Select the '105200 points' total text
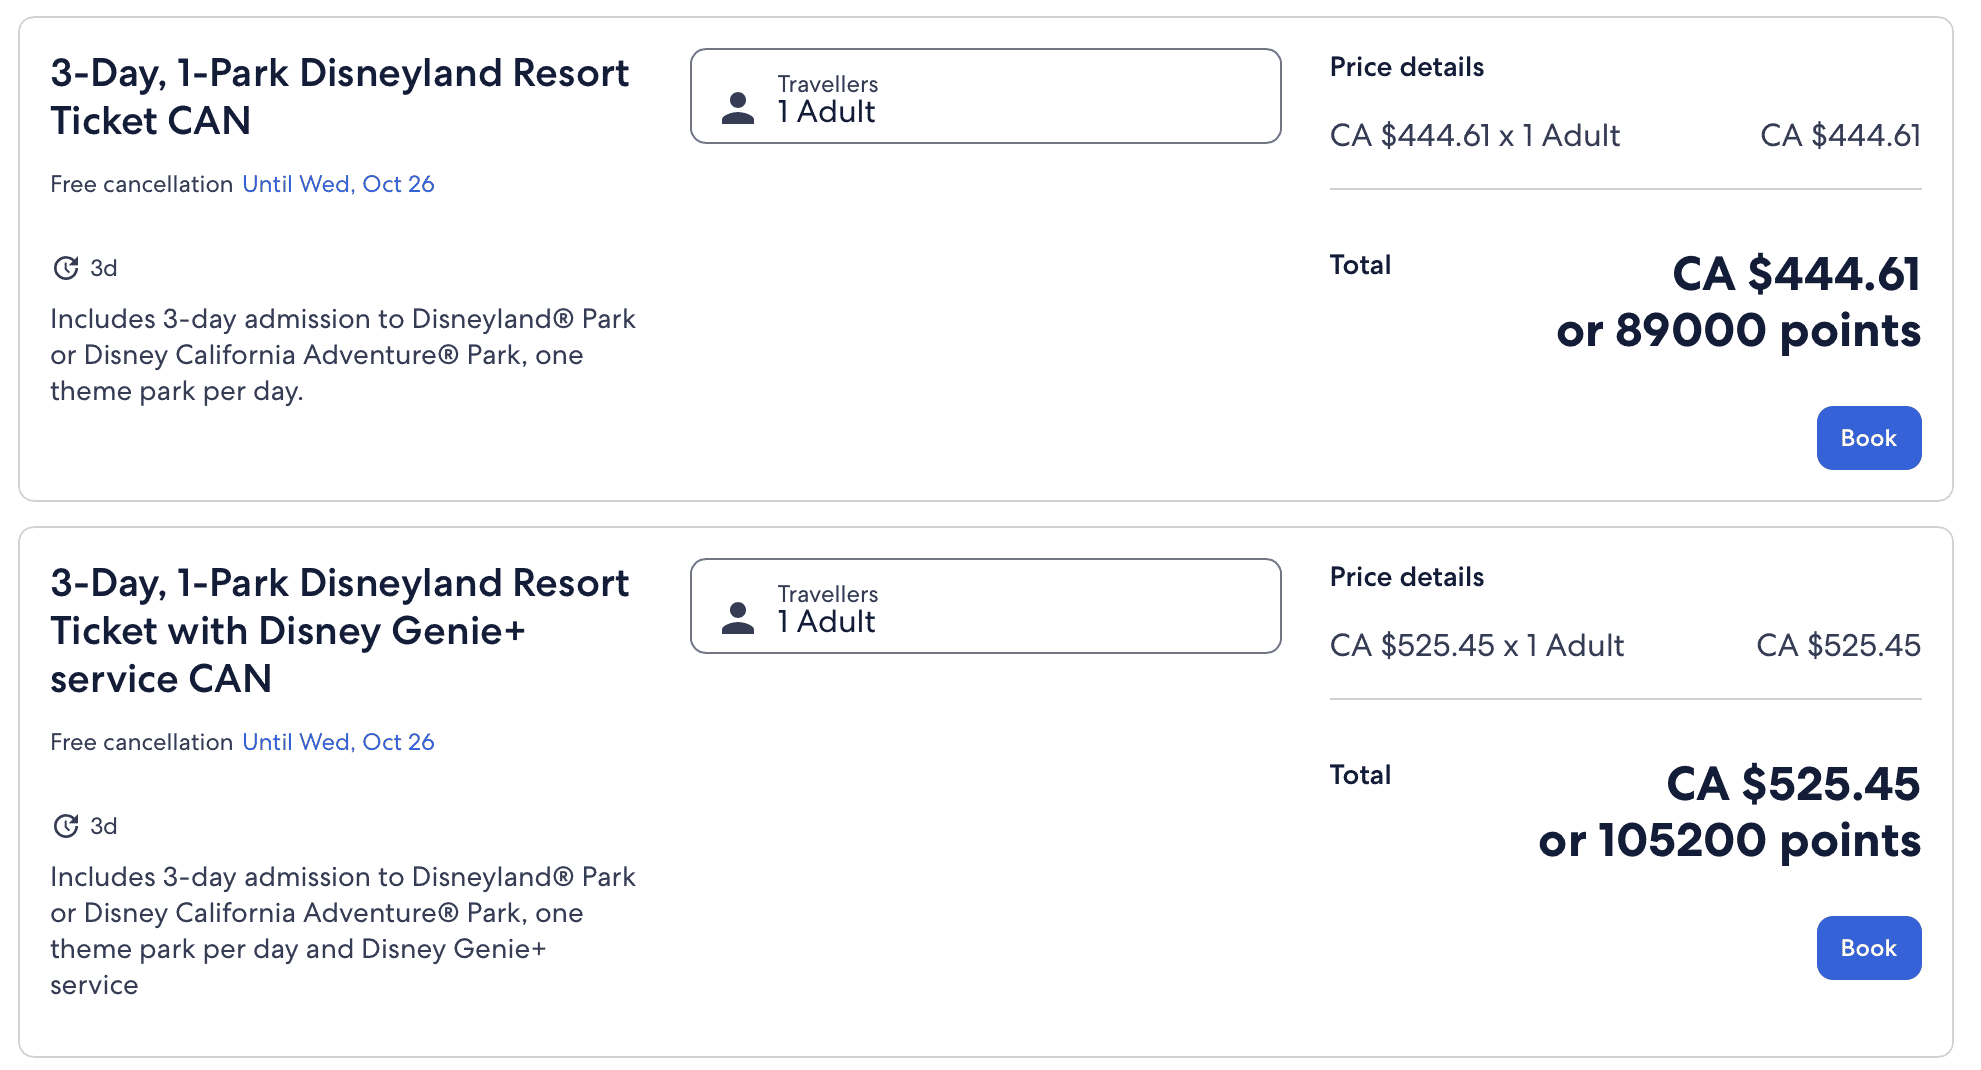1981x1070 pixels. [x=1729, y=841]
